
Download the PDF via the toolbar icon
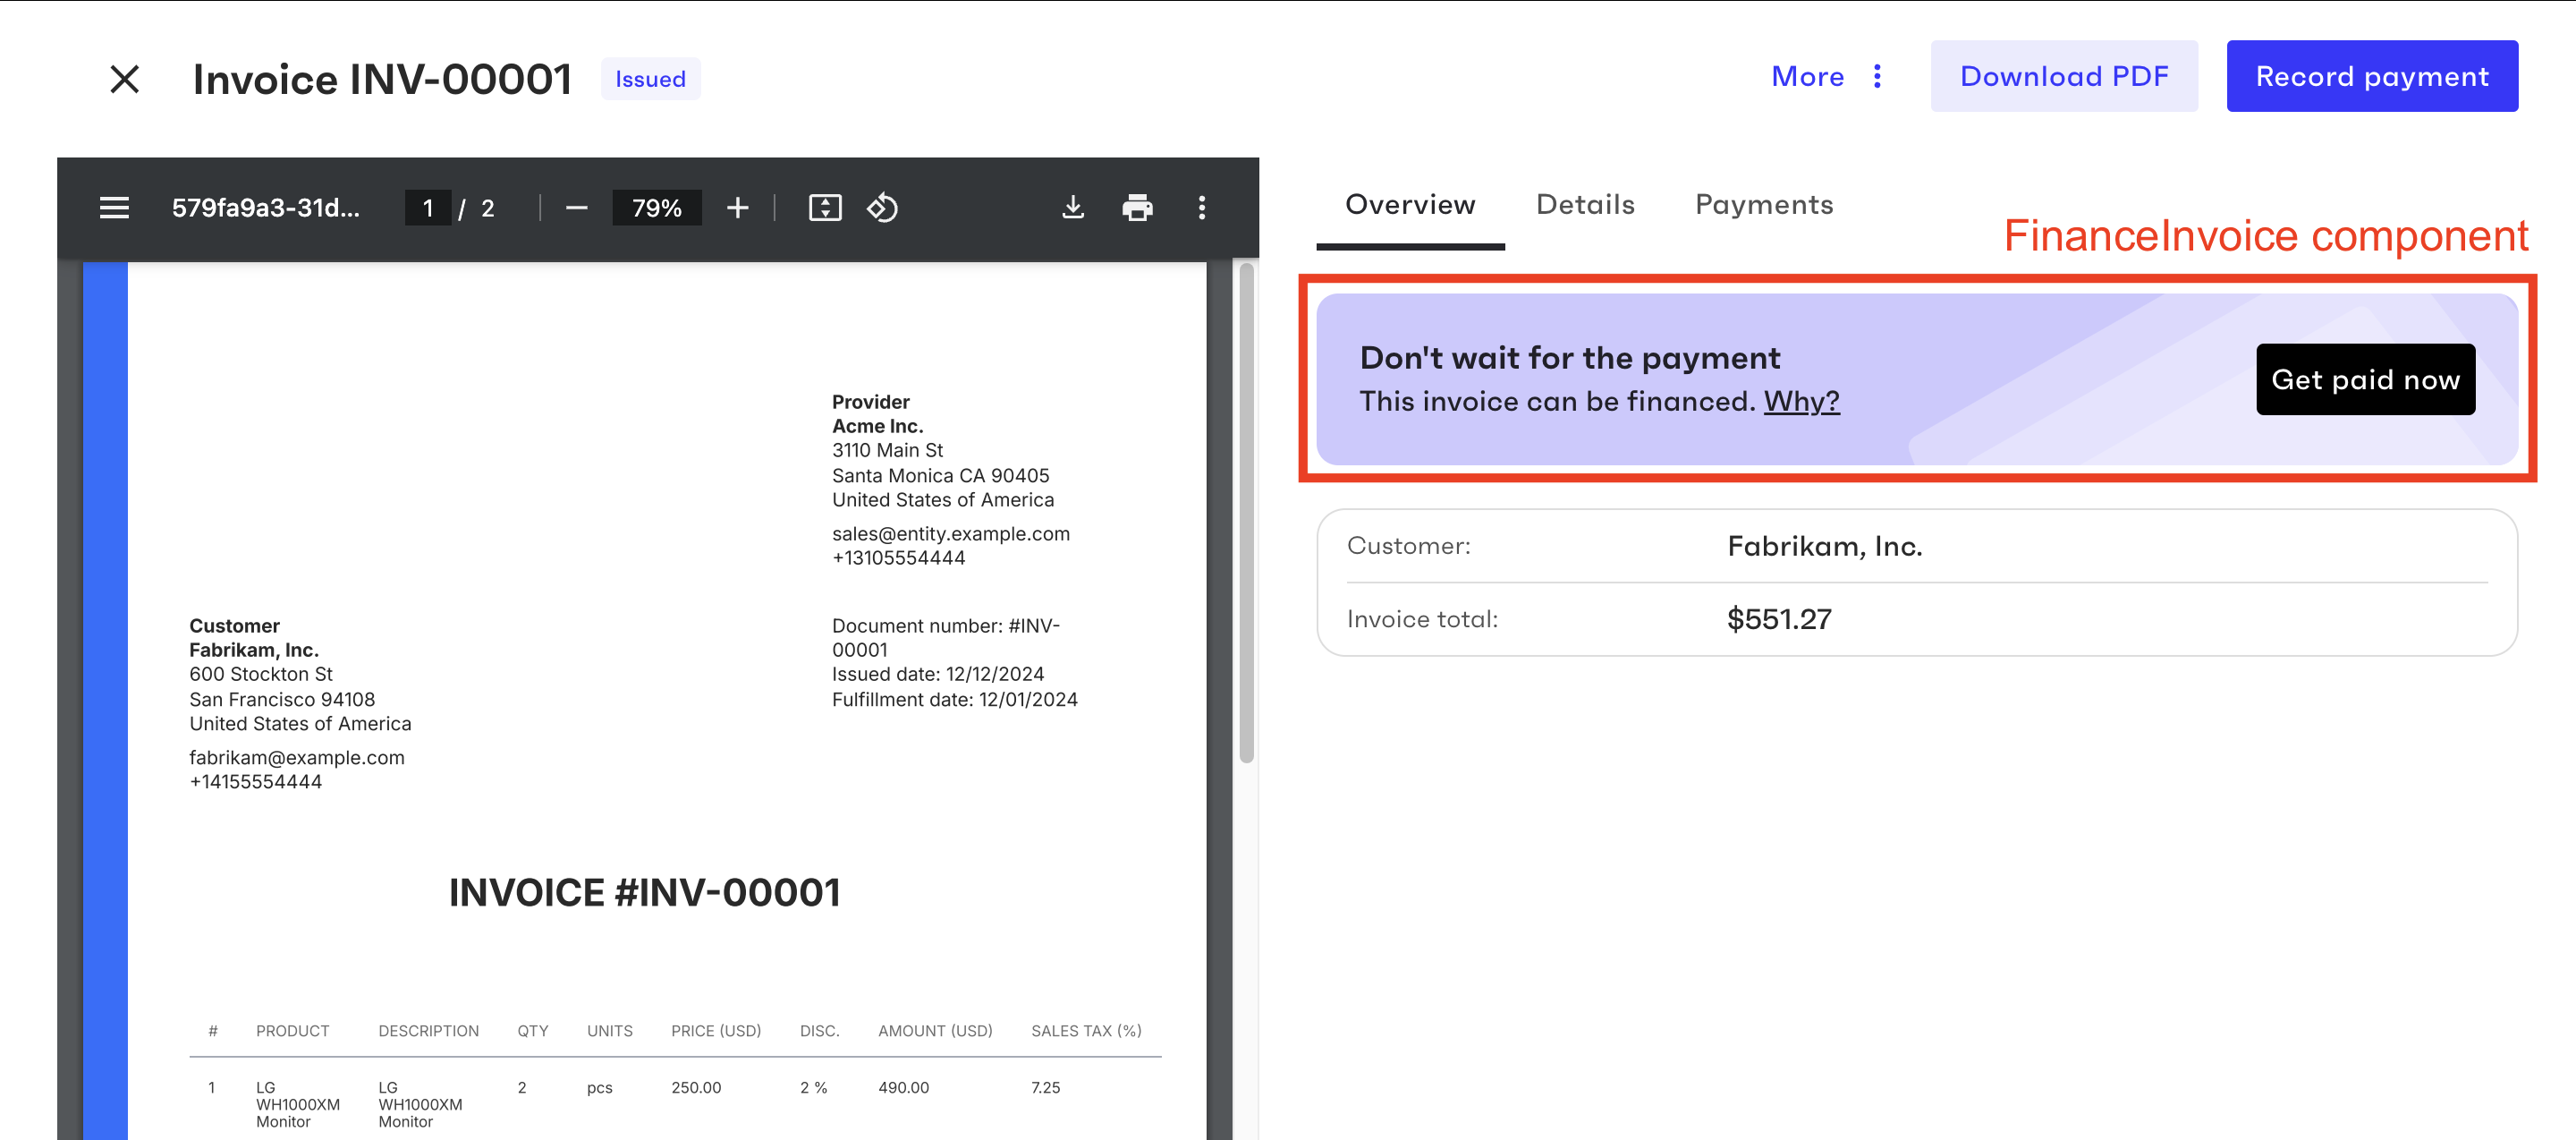(x=1072, y=207)
